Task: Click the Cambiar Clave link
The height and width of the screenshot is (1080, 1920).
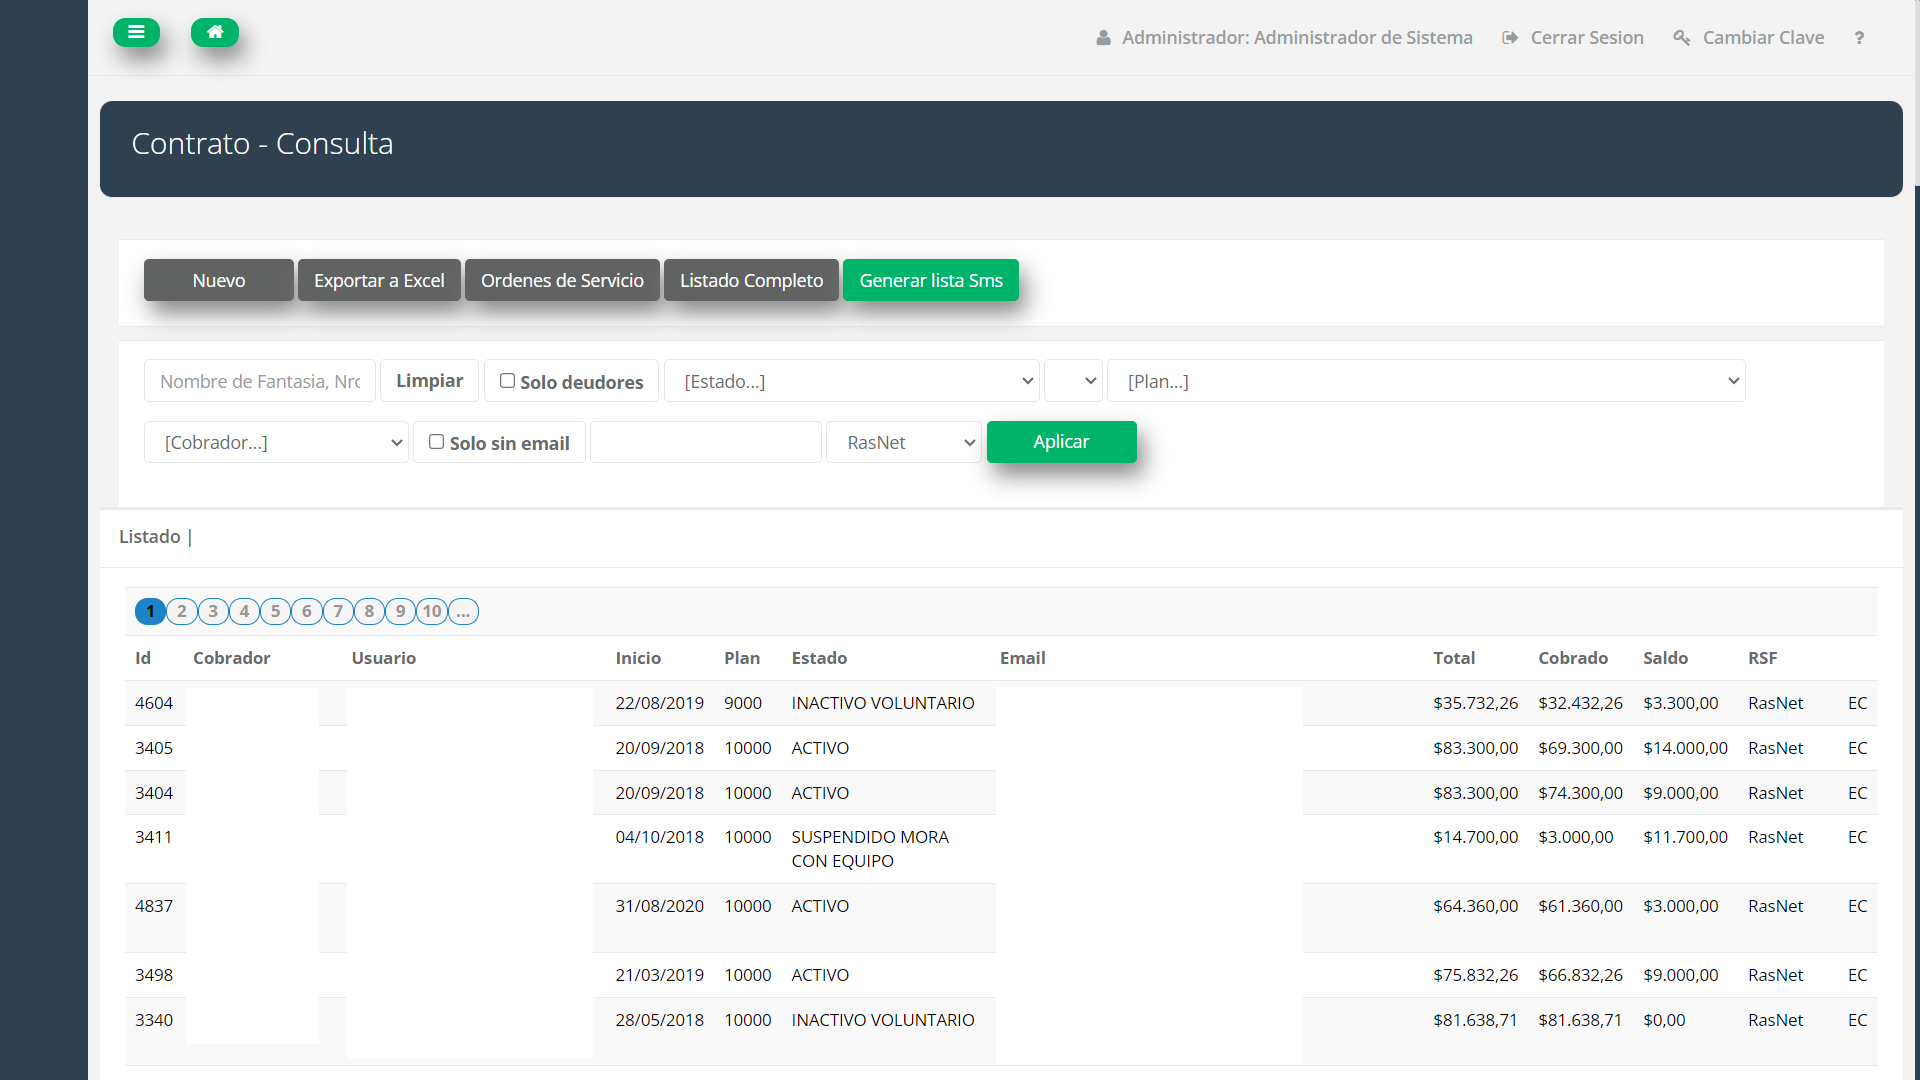Action: click(x=1763, y=38)
